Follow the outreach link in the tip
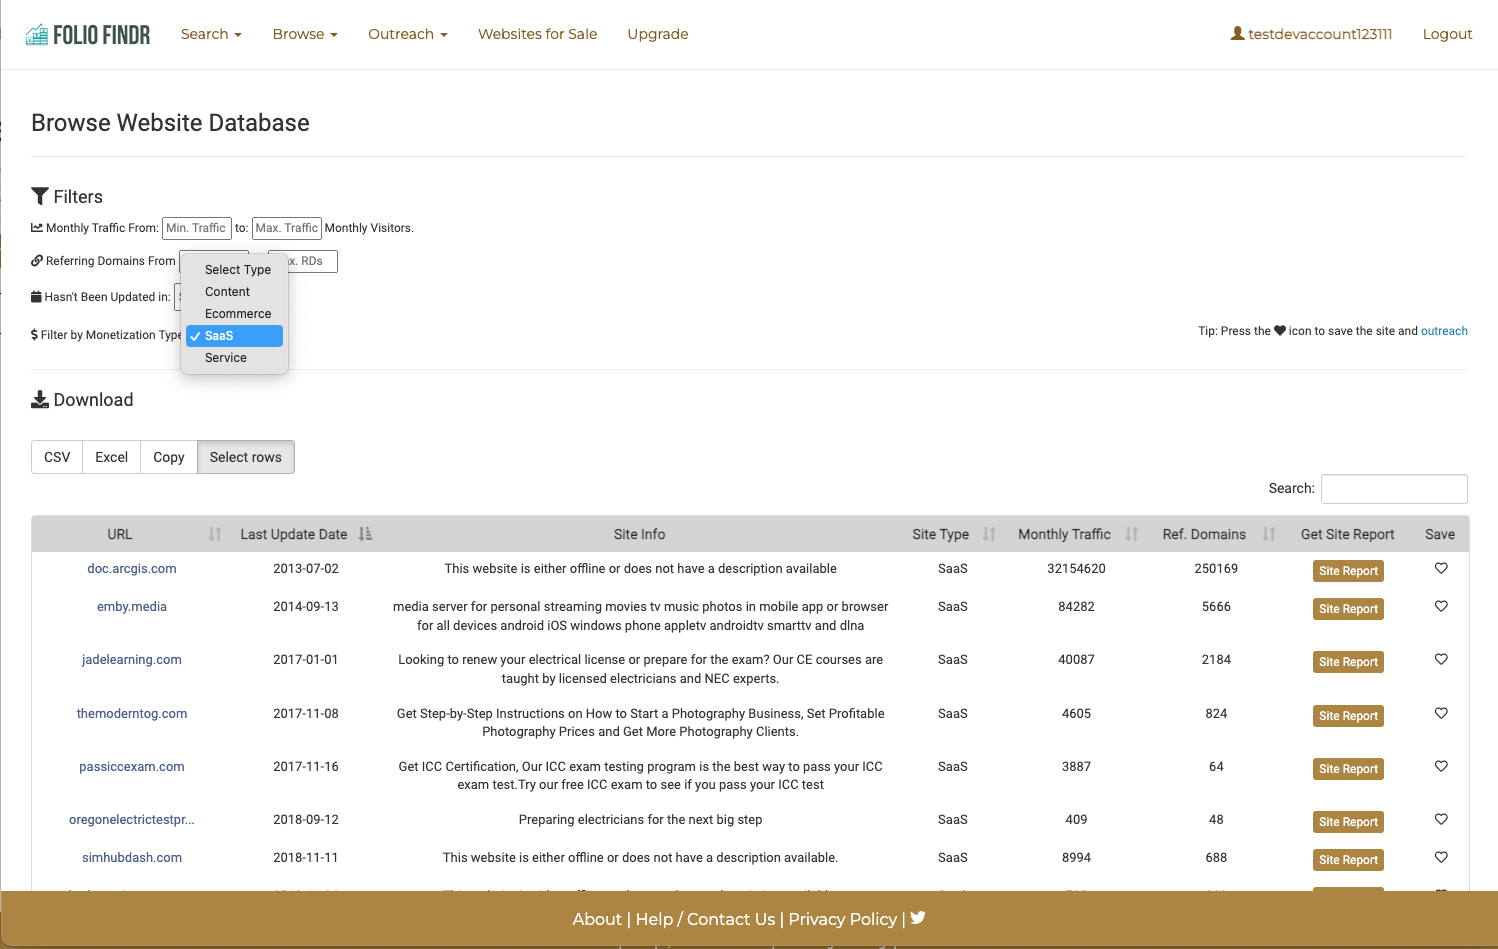Screen dimensions: 1498x949 point(1444,331)
